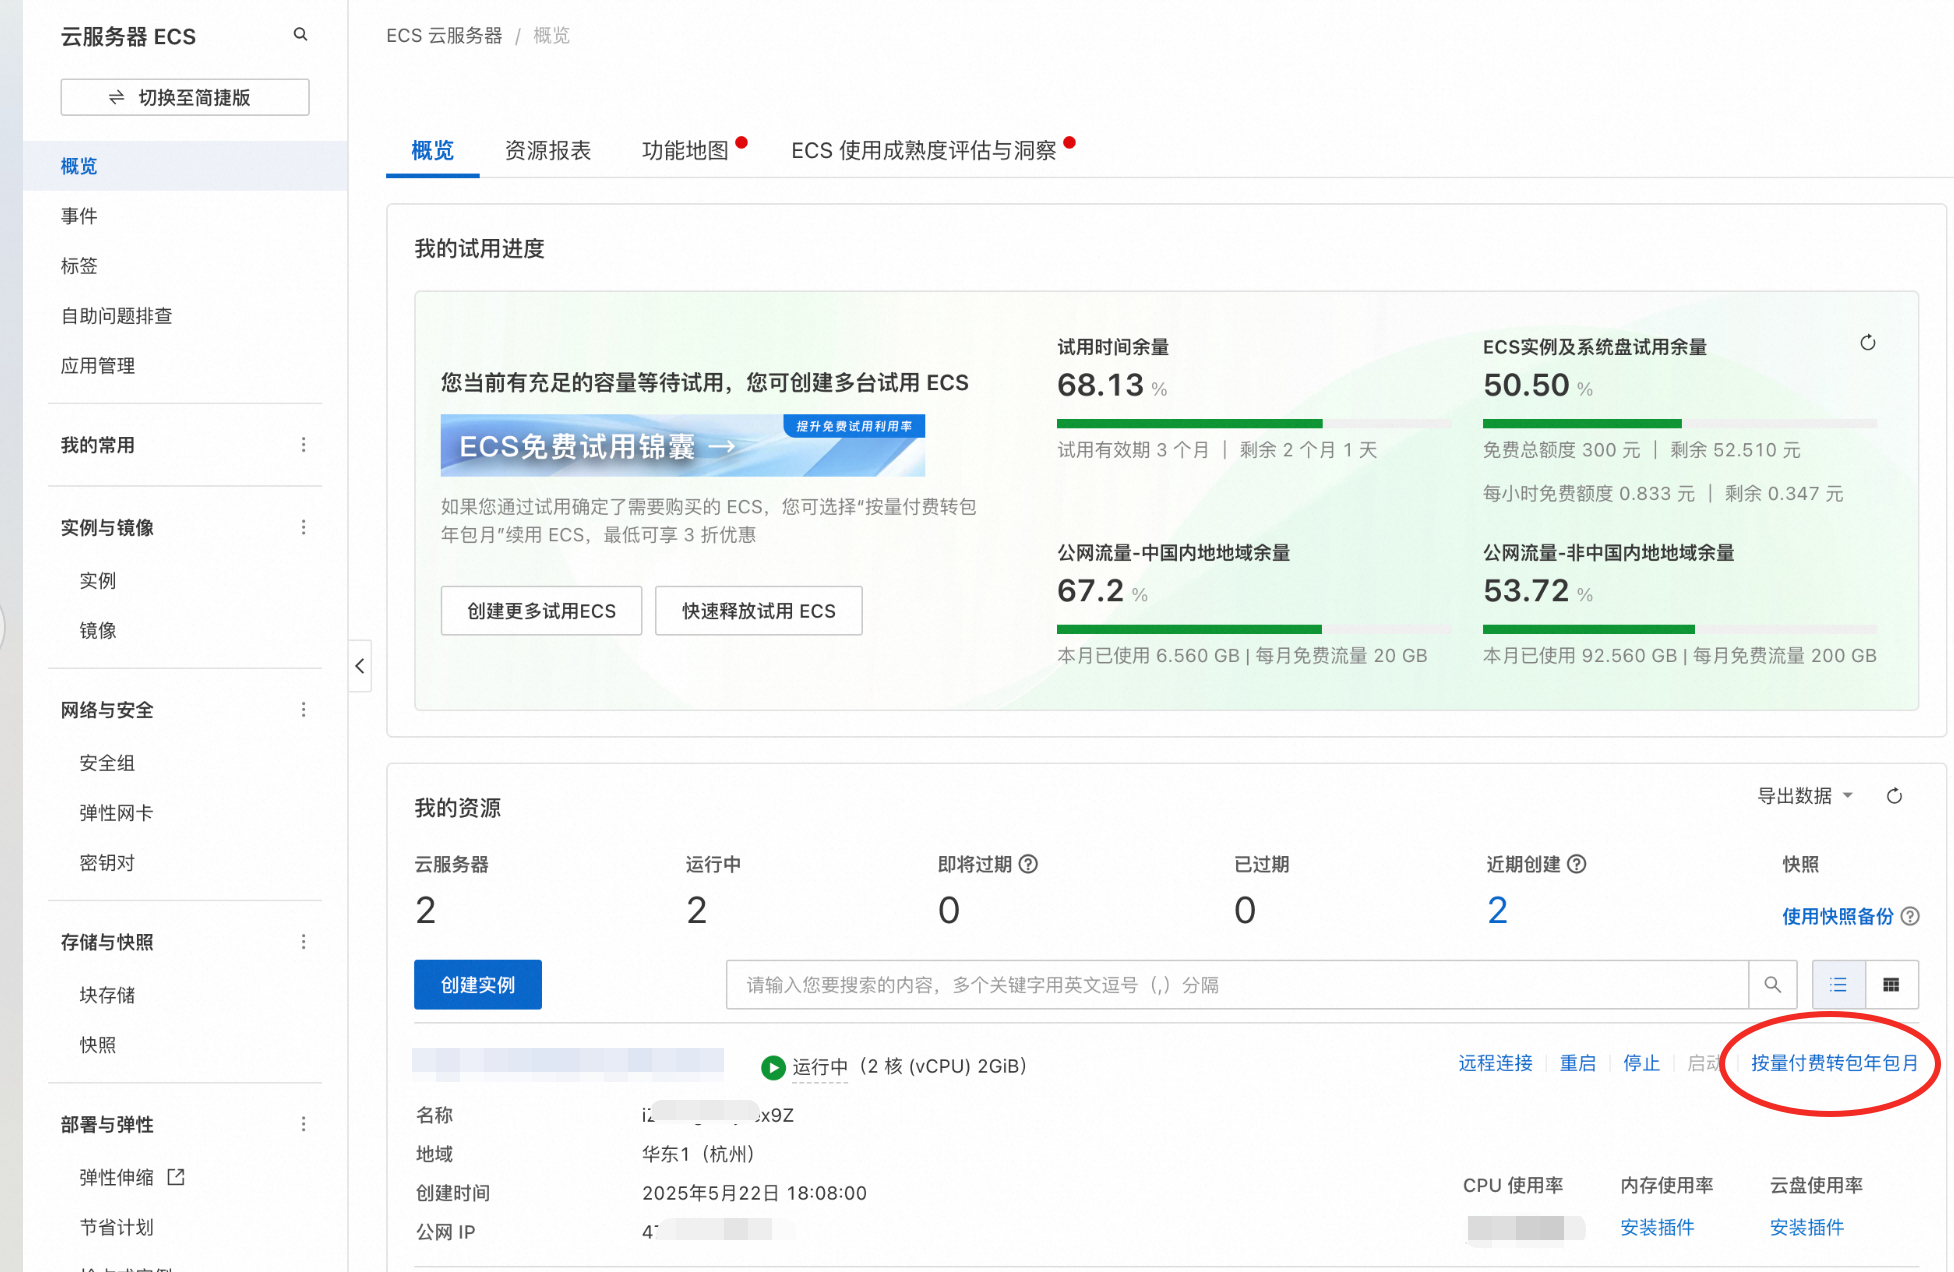Image resolution: width=1954 pixels, height=1272 pixels.
Task: Refresh the trial progress panel
Action: pyautogui.click(x=1867, y=343)
